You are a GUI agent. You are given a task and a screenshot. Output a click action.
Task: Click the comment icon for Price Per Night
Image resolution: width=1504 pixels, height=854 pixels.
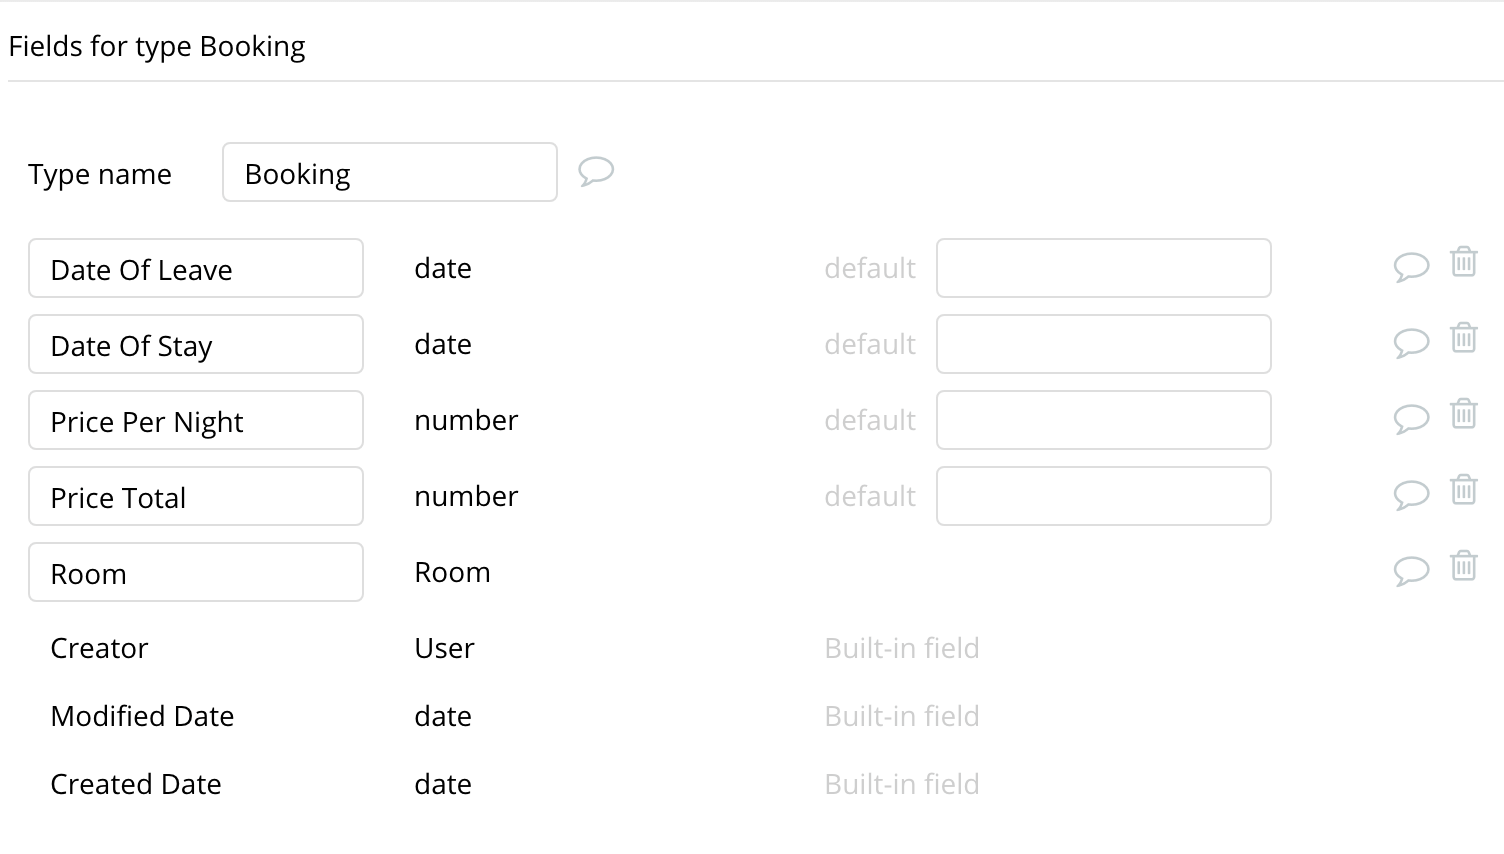1412,416
